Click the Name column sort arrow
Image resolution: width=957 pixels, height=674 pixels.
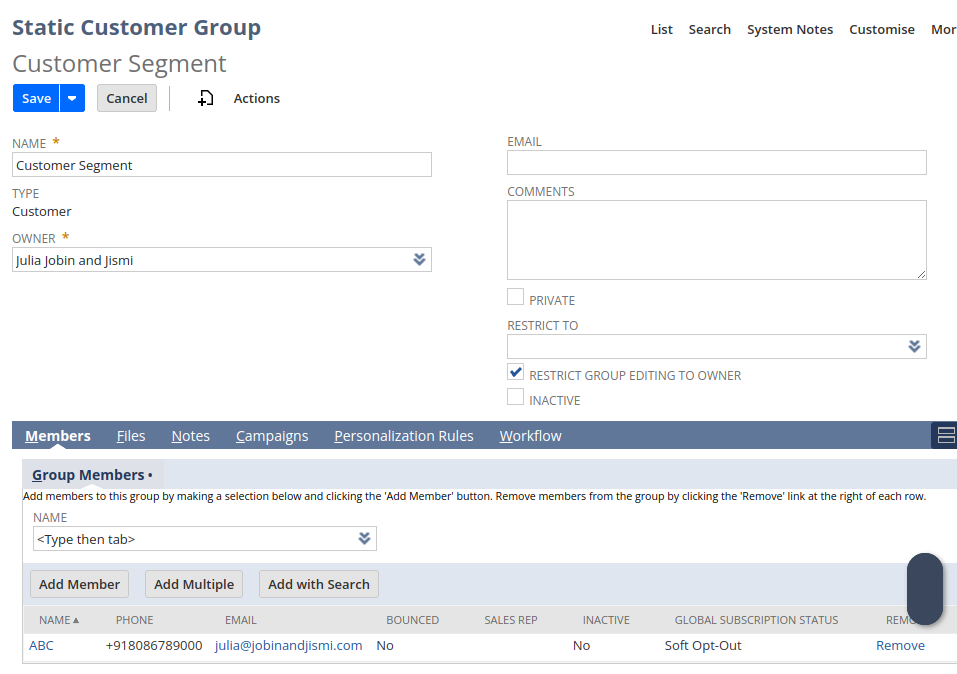pos(76,621)
